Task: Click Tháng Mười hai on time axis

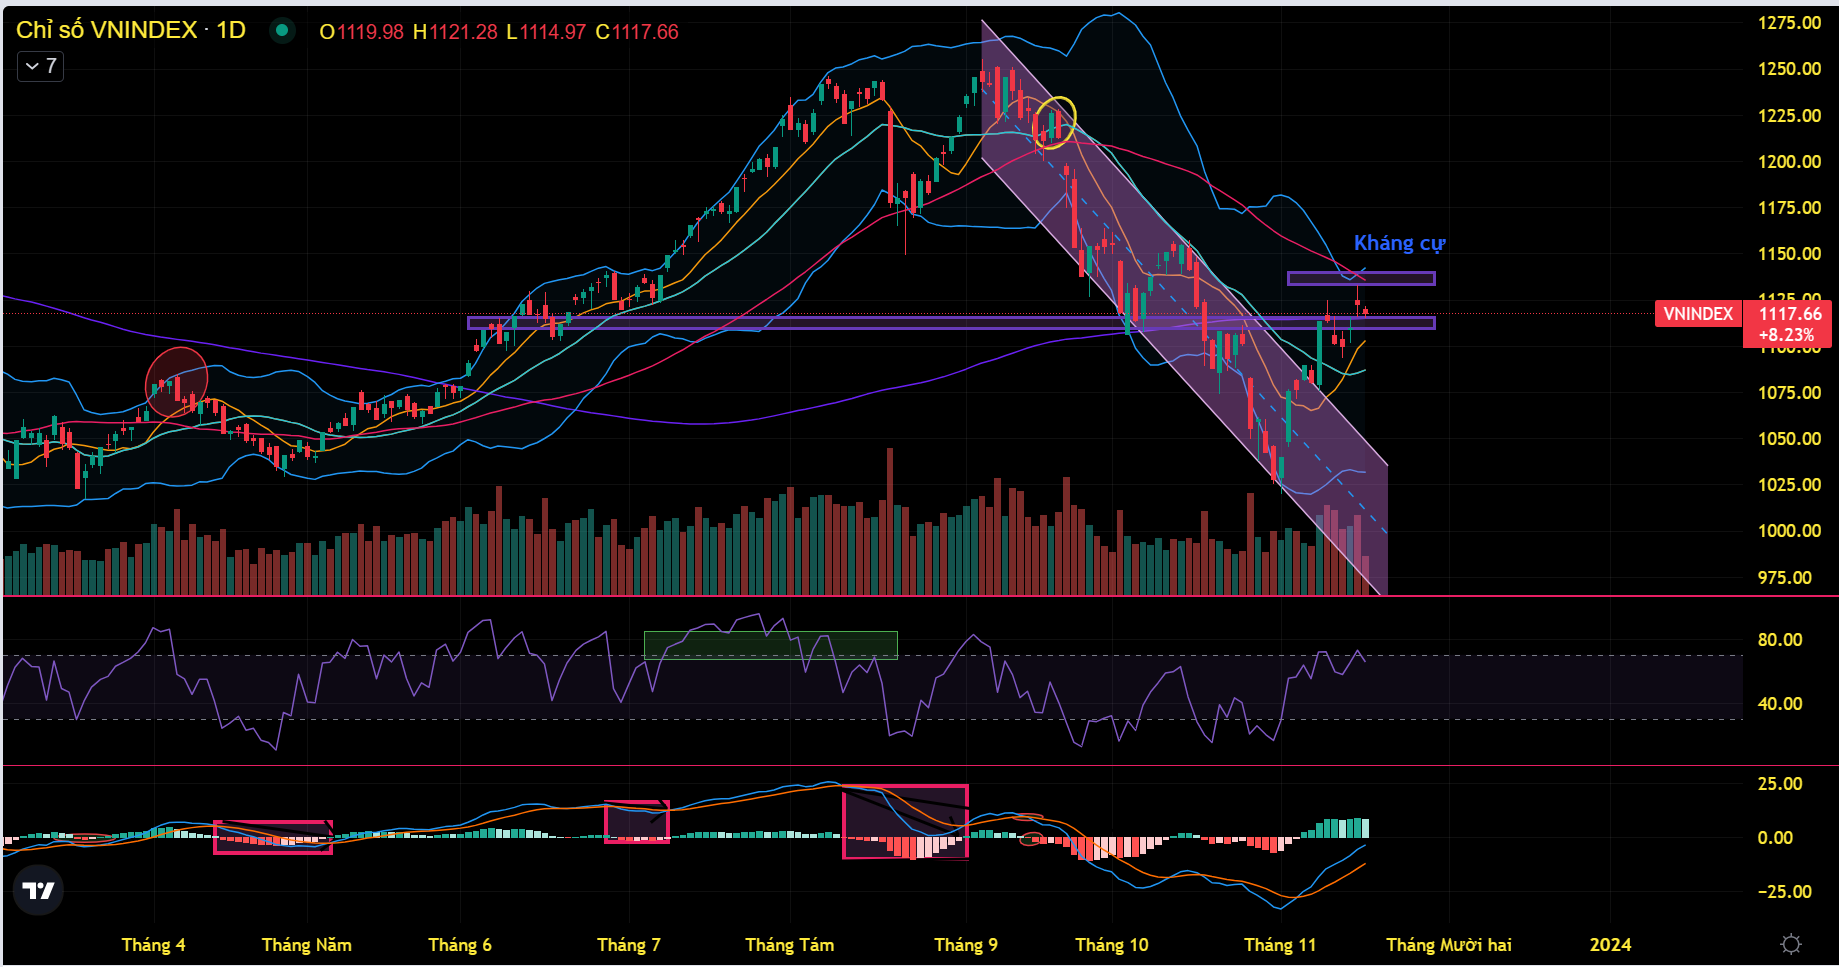Action: point(1448,945)
